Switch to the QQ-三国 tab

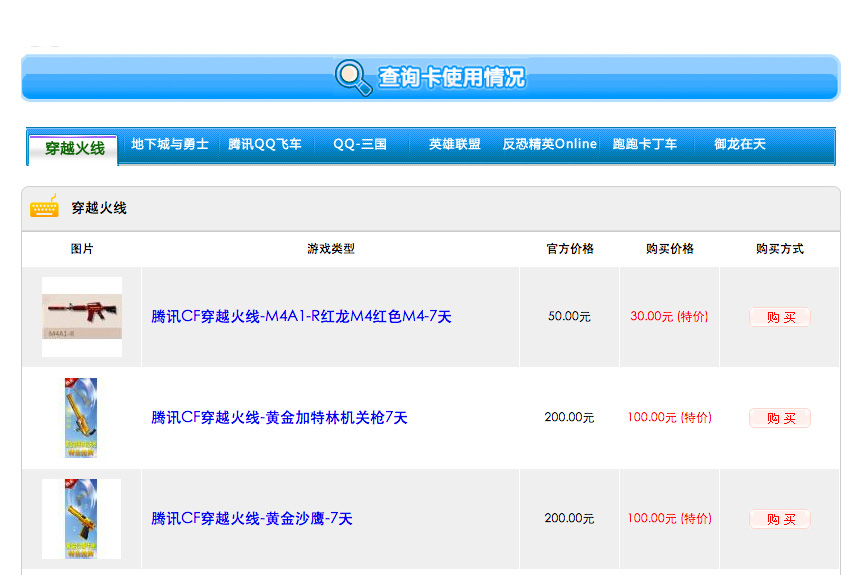360,144
